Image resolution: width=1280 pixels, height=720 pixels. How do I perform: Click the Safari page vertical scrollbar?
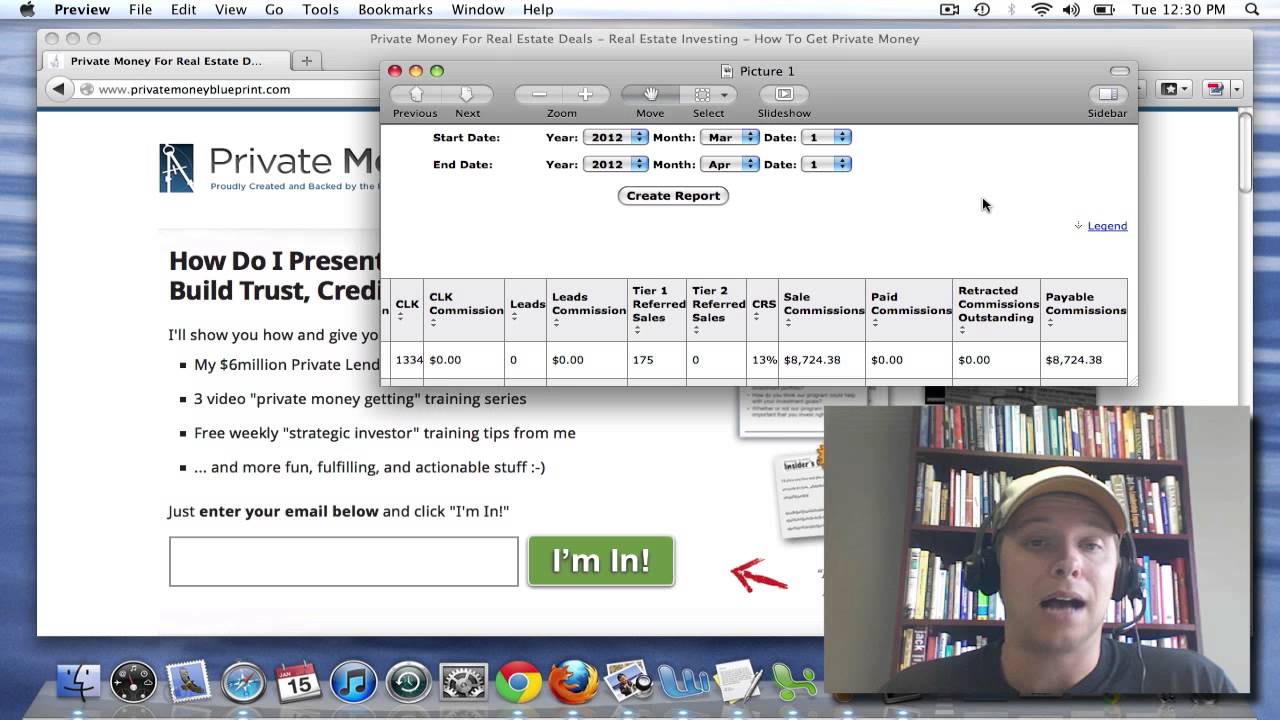(x=1245, y=152)
